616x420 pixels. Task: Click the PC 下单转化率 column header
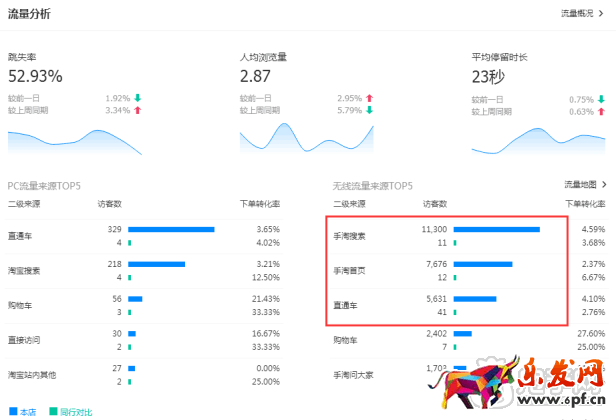(x=260, y=204)
